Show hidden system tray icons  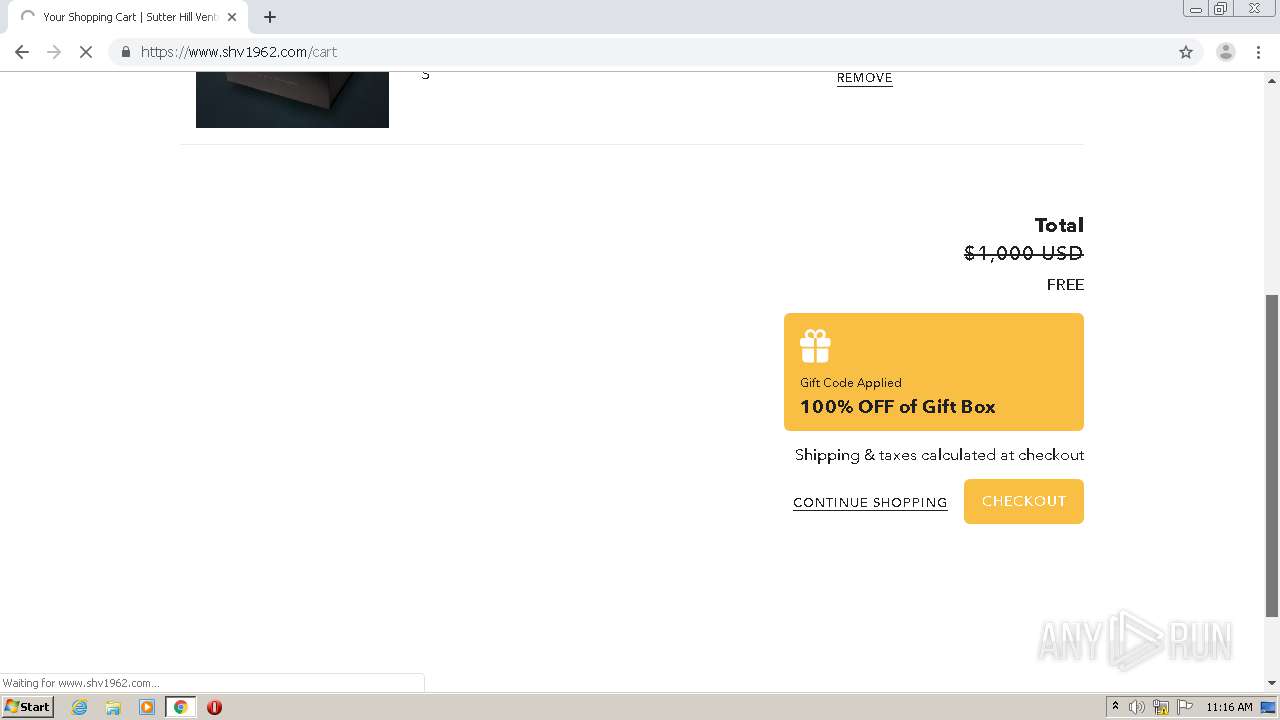pos(1115,707)
